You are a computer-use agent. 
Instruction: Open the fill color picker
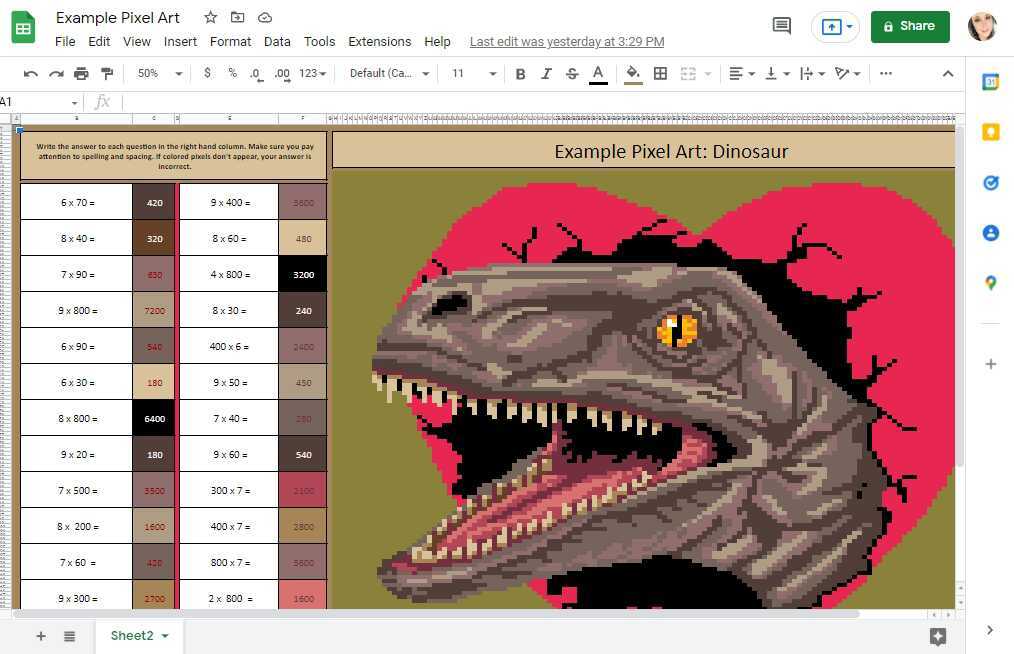coord(633,73)
